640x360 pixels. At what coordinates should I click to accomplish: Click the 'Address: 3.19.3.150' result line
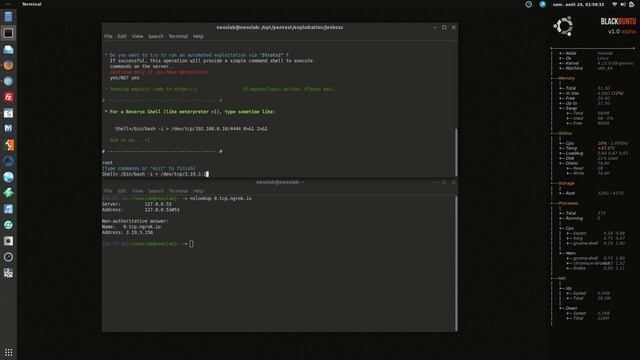pos(127,232)
